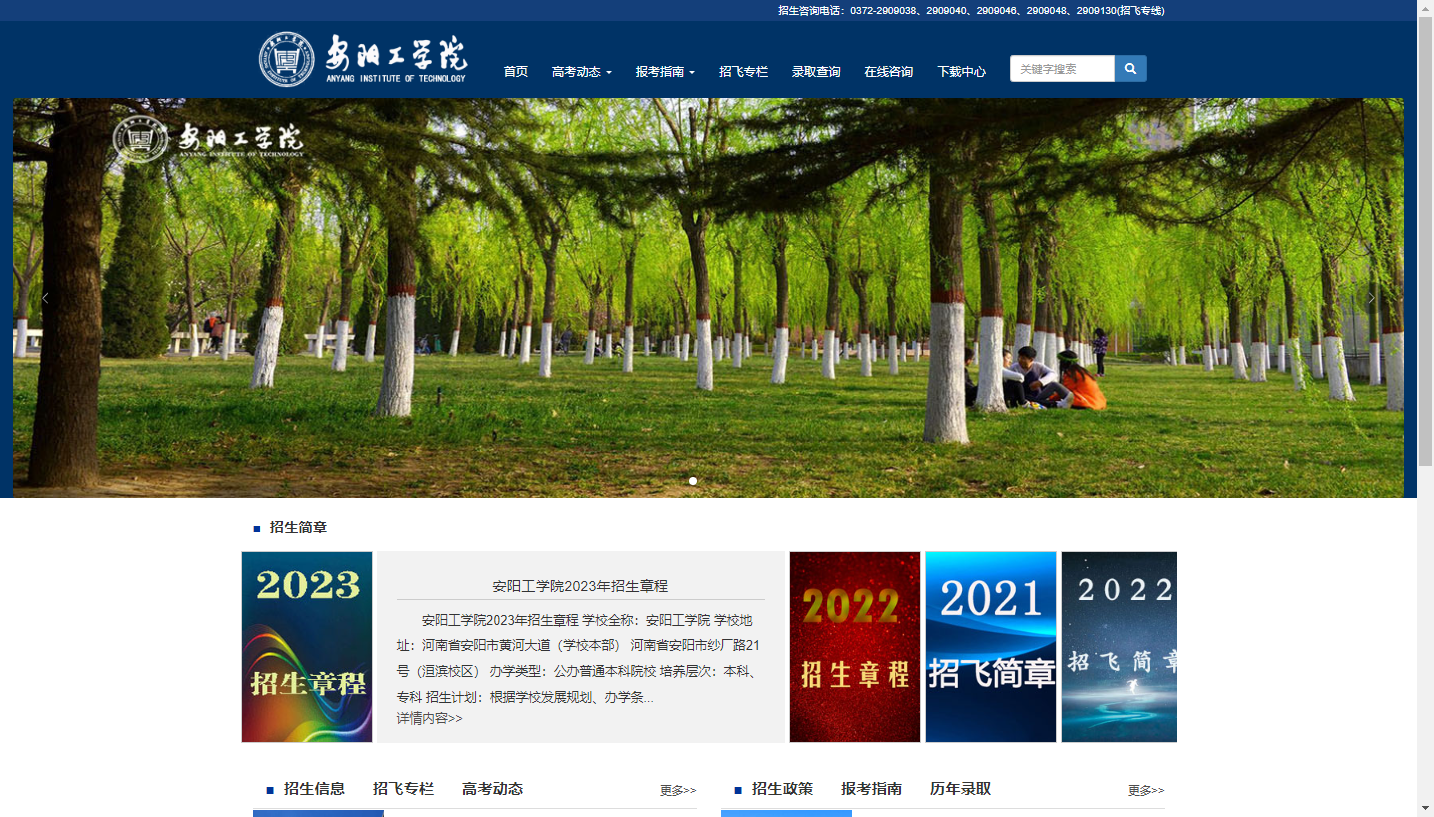Image resolution: width=1434 pixels, height=817 pixels.
Task: Click the campus willow trees banner image
Action: coord(708,298)
